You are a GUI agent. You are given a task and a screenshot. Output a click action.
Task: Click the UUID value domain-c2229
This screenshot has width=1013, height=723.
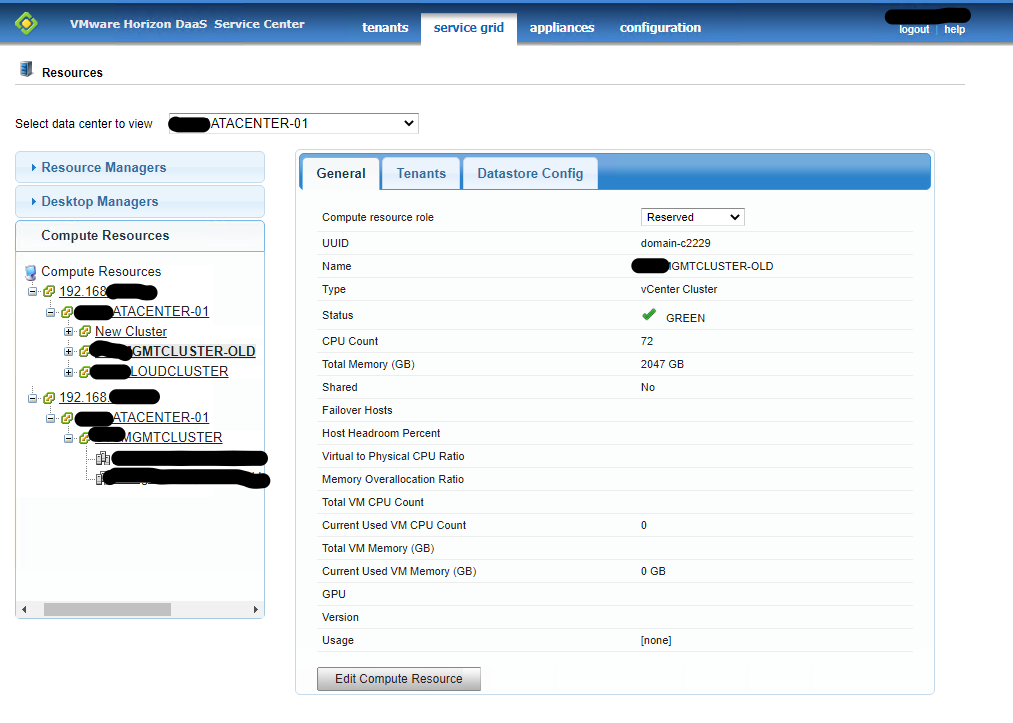click(x=676, y=243)
